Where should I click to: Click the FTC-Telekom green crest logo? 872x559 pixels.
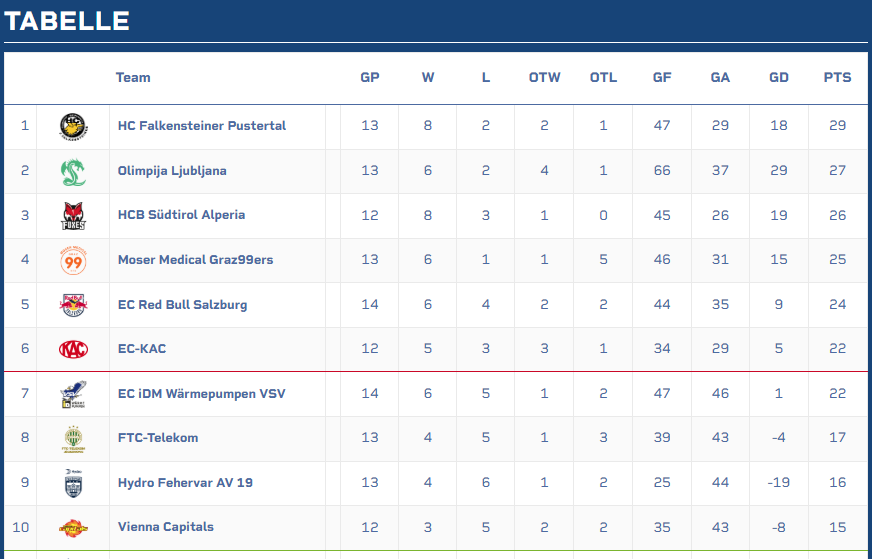(x=72, y=438)
